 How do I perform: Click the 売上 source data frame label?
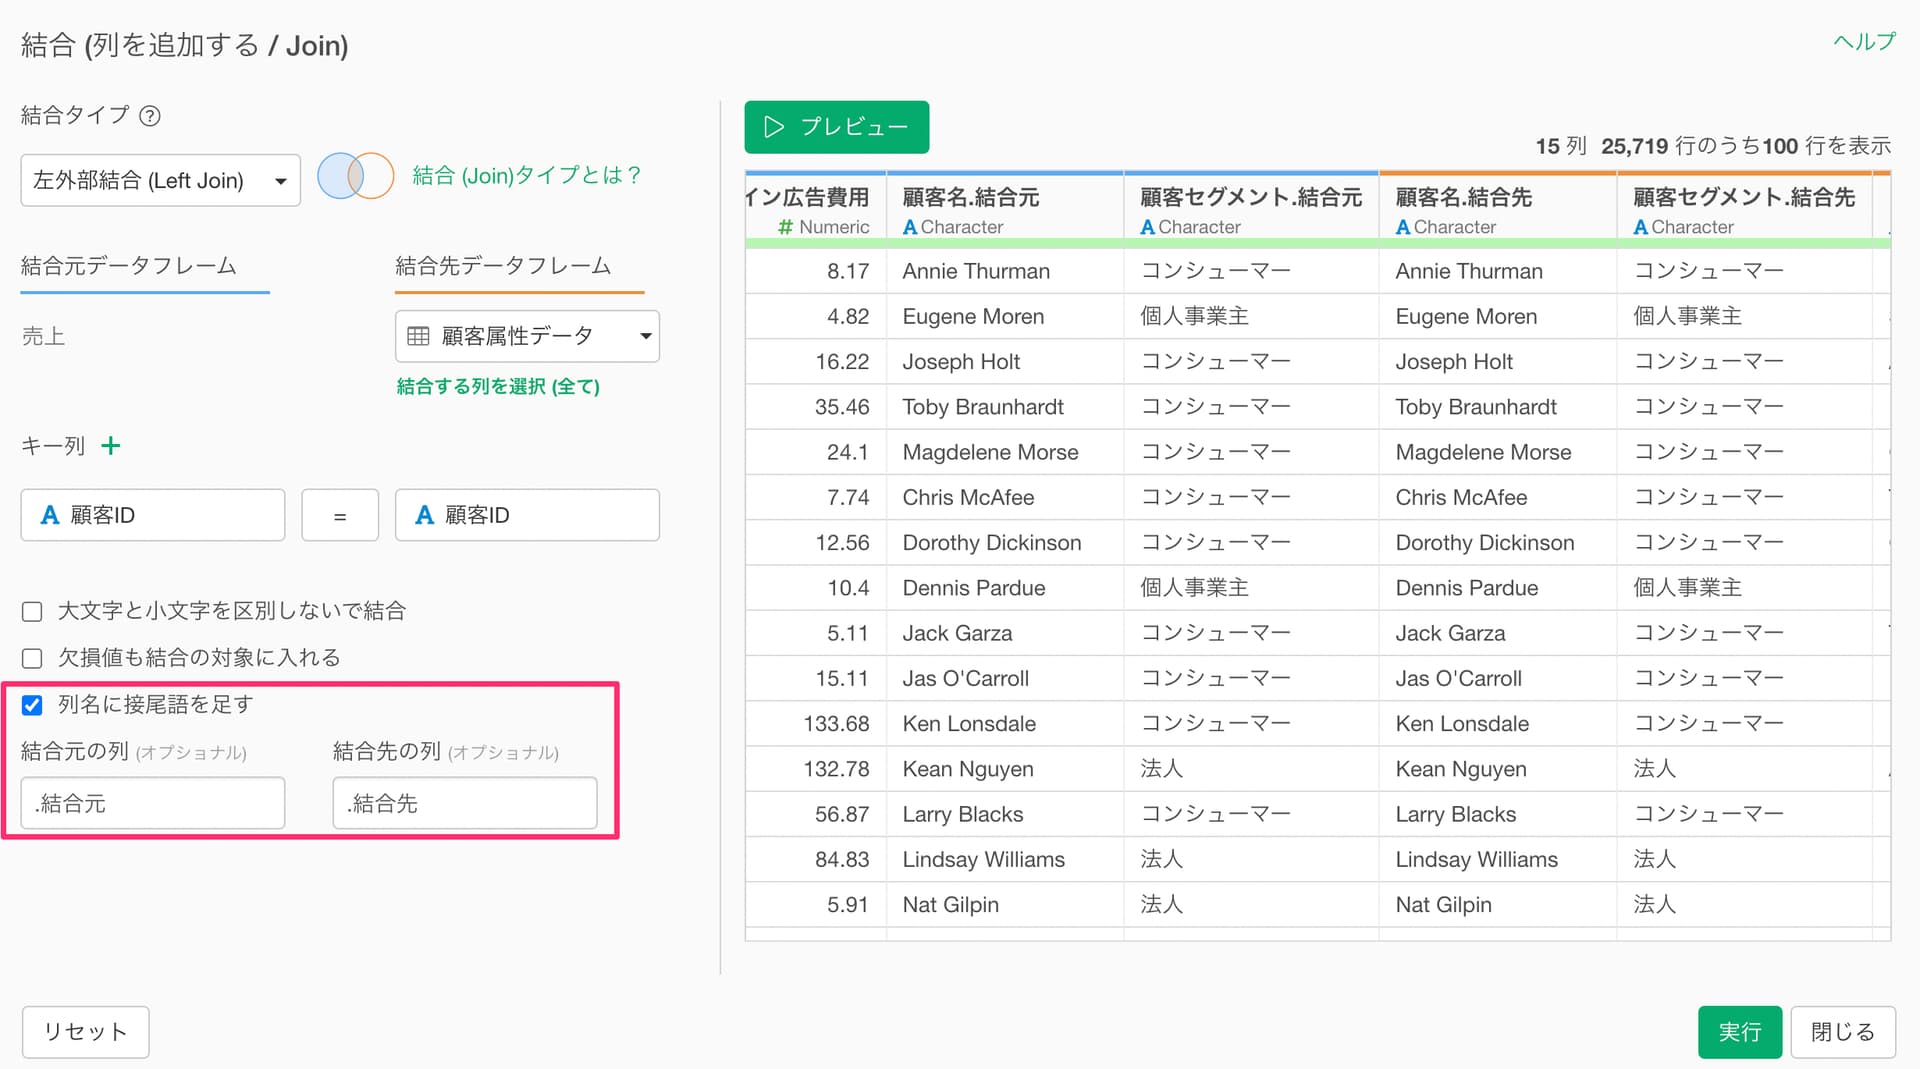[x=43, y=337]
